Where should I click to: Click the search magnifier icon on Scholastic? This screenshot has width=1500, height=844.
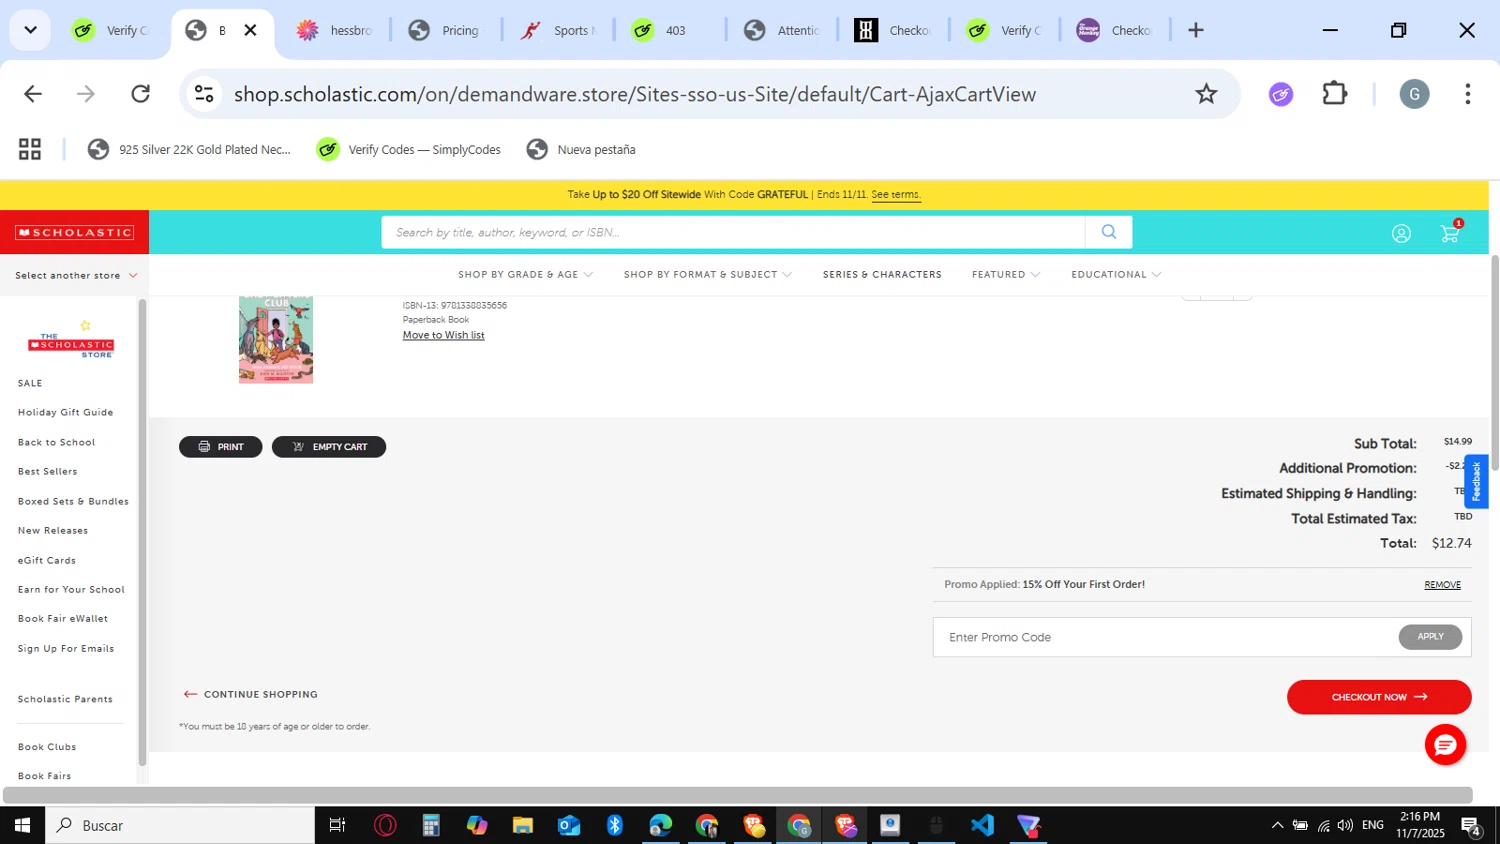pos(1108,232)
